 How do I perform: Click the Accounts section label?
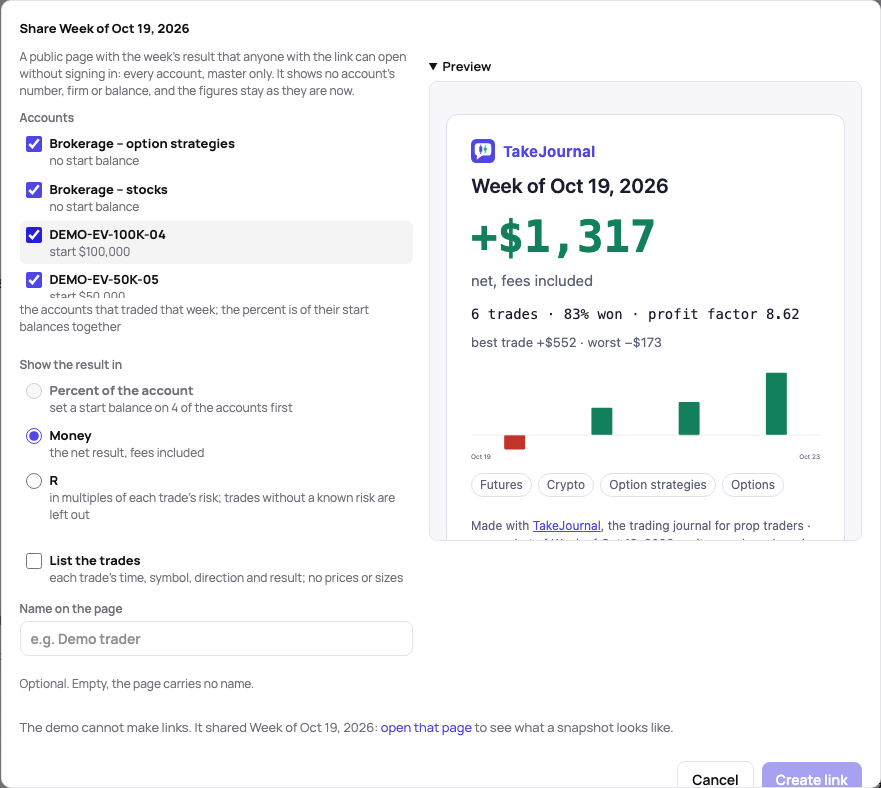(x=47, y=118)
